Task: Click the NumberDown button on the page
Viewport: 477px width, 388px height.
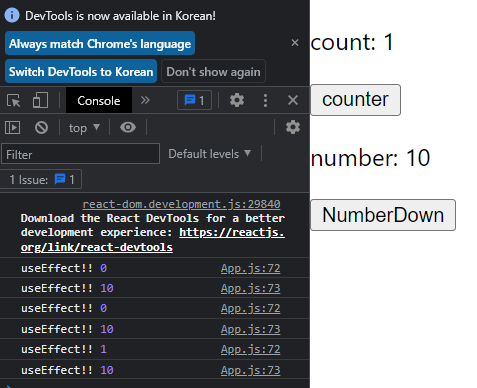Action: [383, 215]
